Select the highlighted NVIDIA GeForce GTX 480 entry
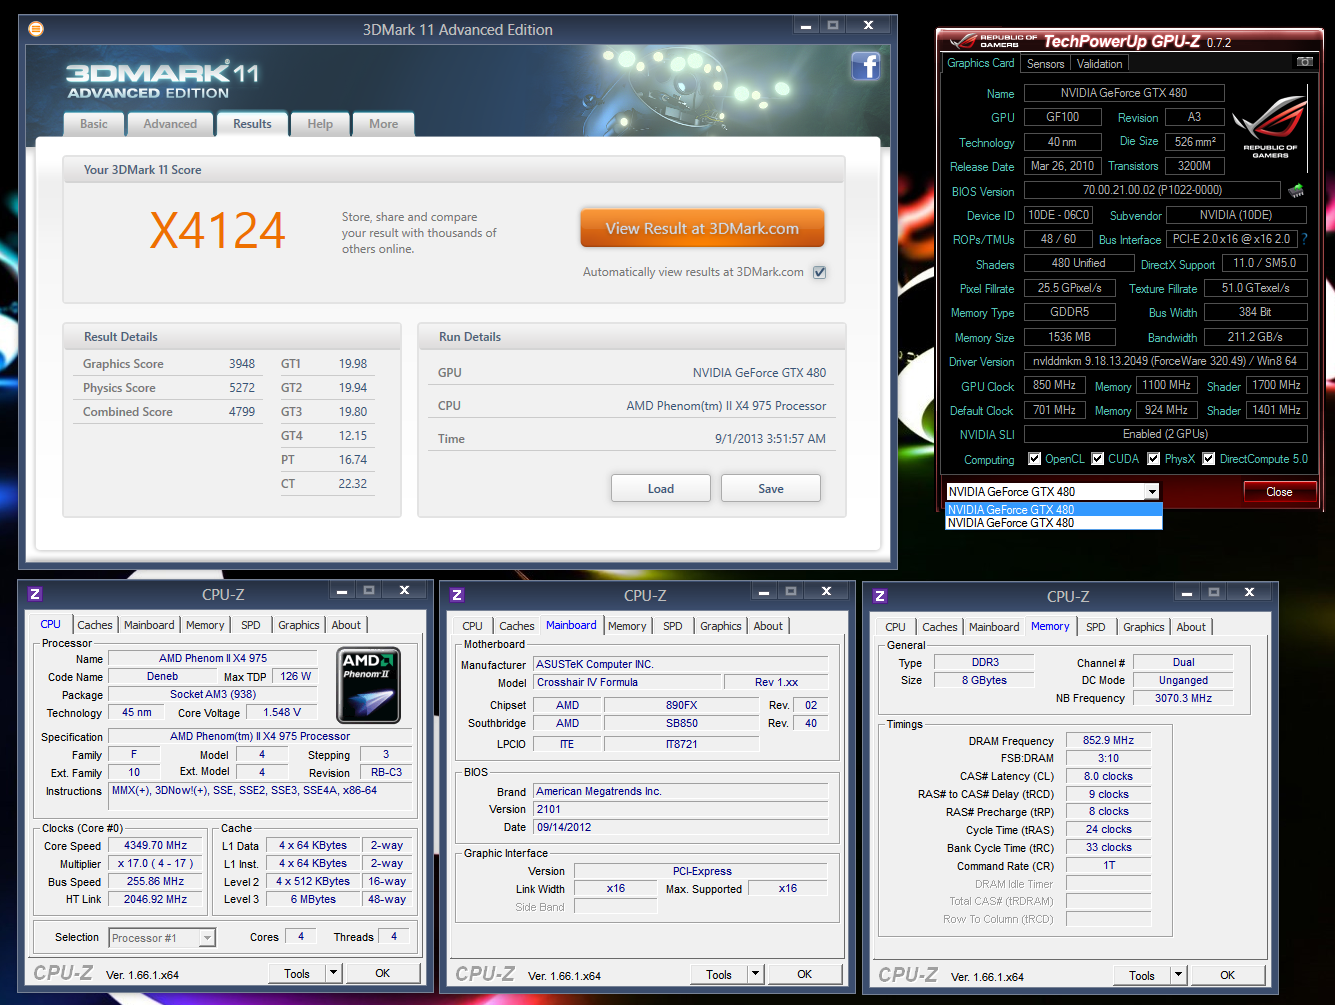 pos(1054,510)
